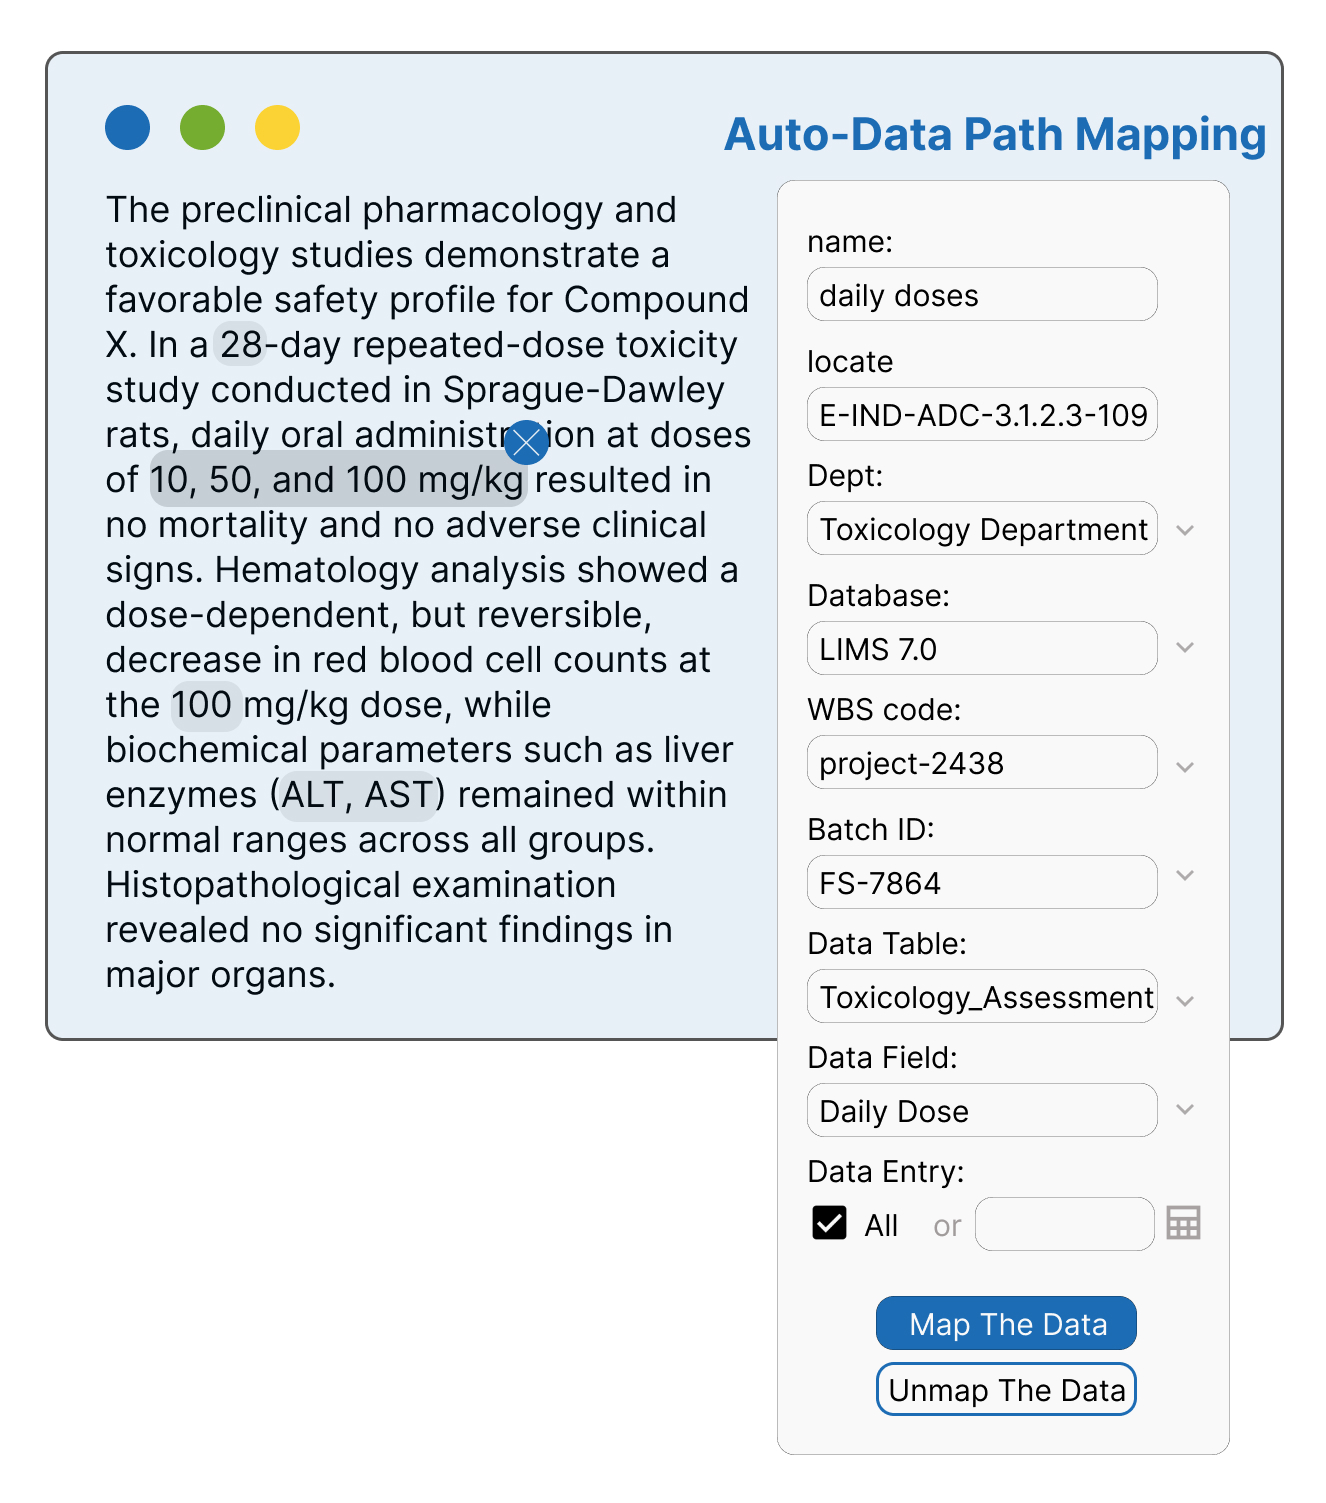Click the highlighted "28" in the paragraph
1326x1503 pixels.
tap(241, 345)
